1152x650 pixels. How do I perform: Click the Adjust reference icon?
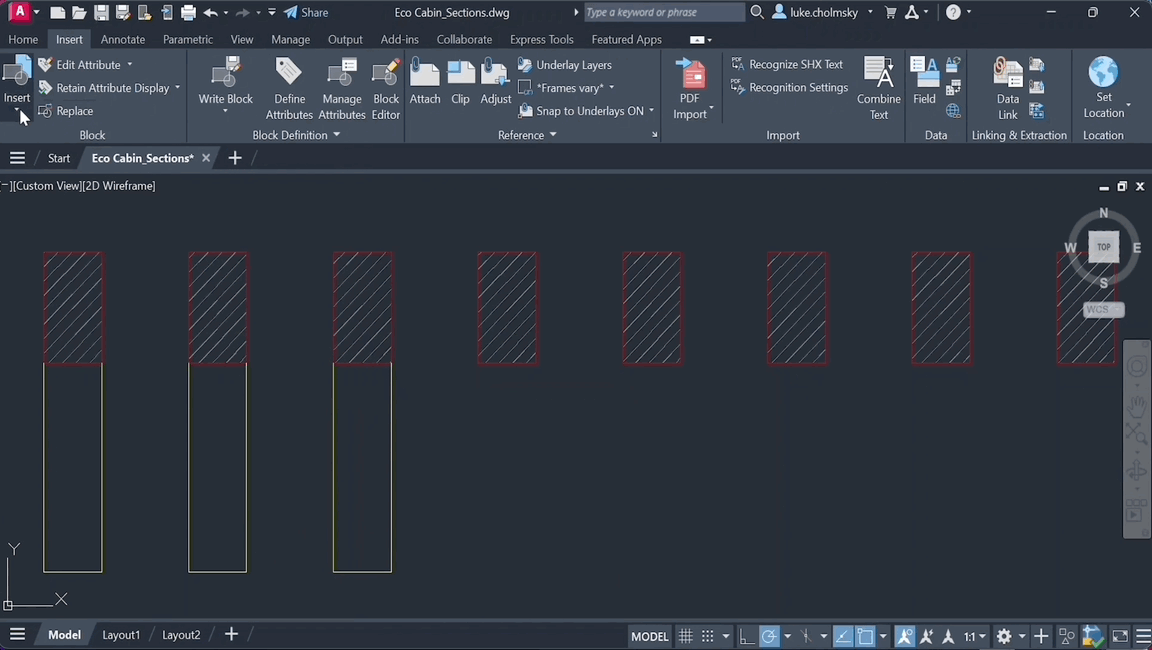pos(495,73)
